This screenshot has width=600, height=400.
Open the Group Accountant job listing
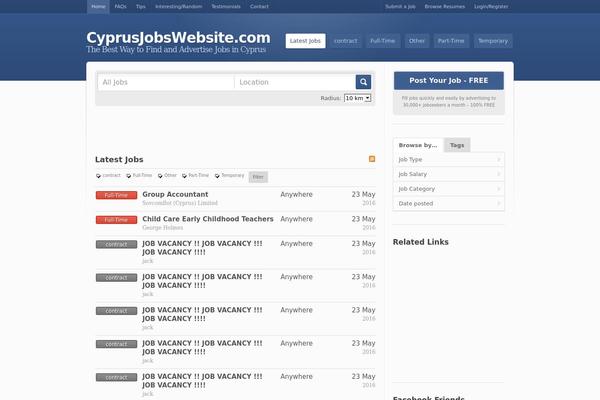[175, 194]
